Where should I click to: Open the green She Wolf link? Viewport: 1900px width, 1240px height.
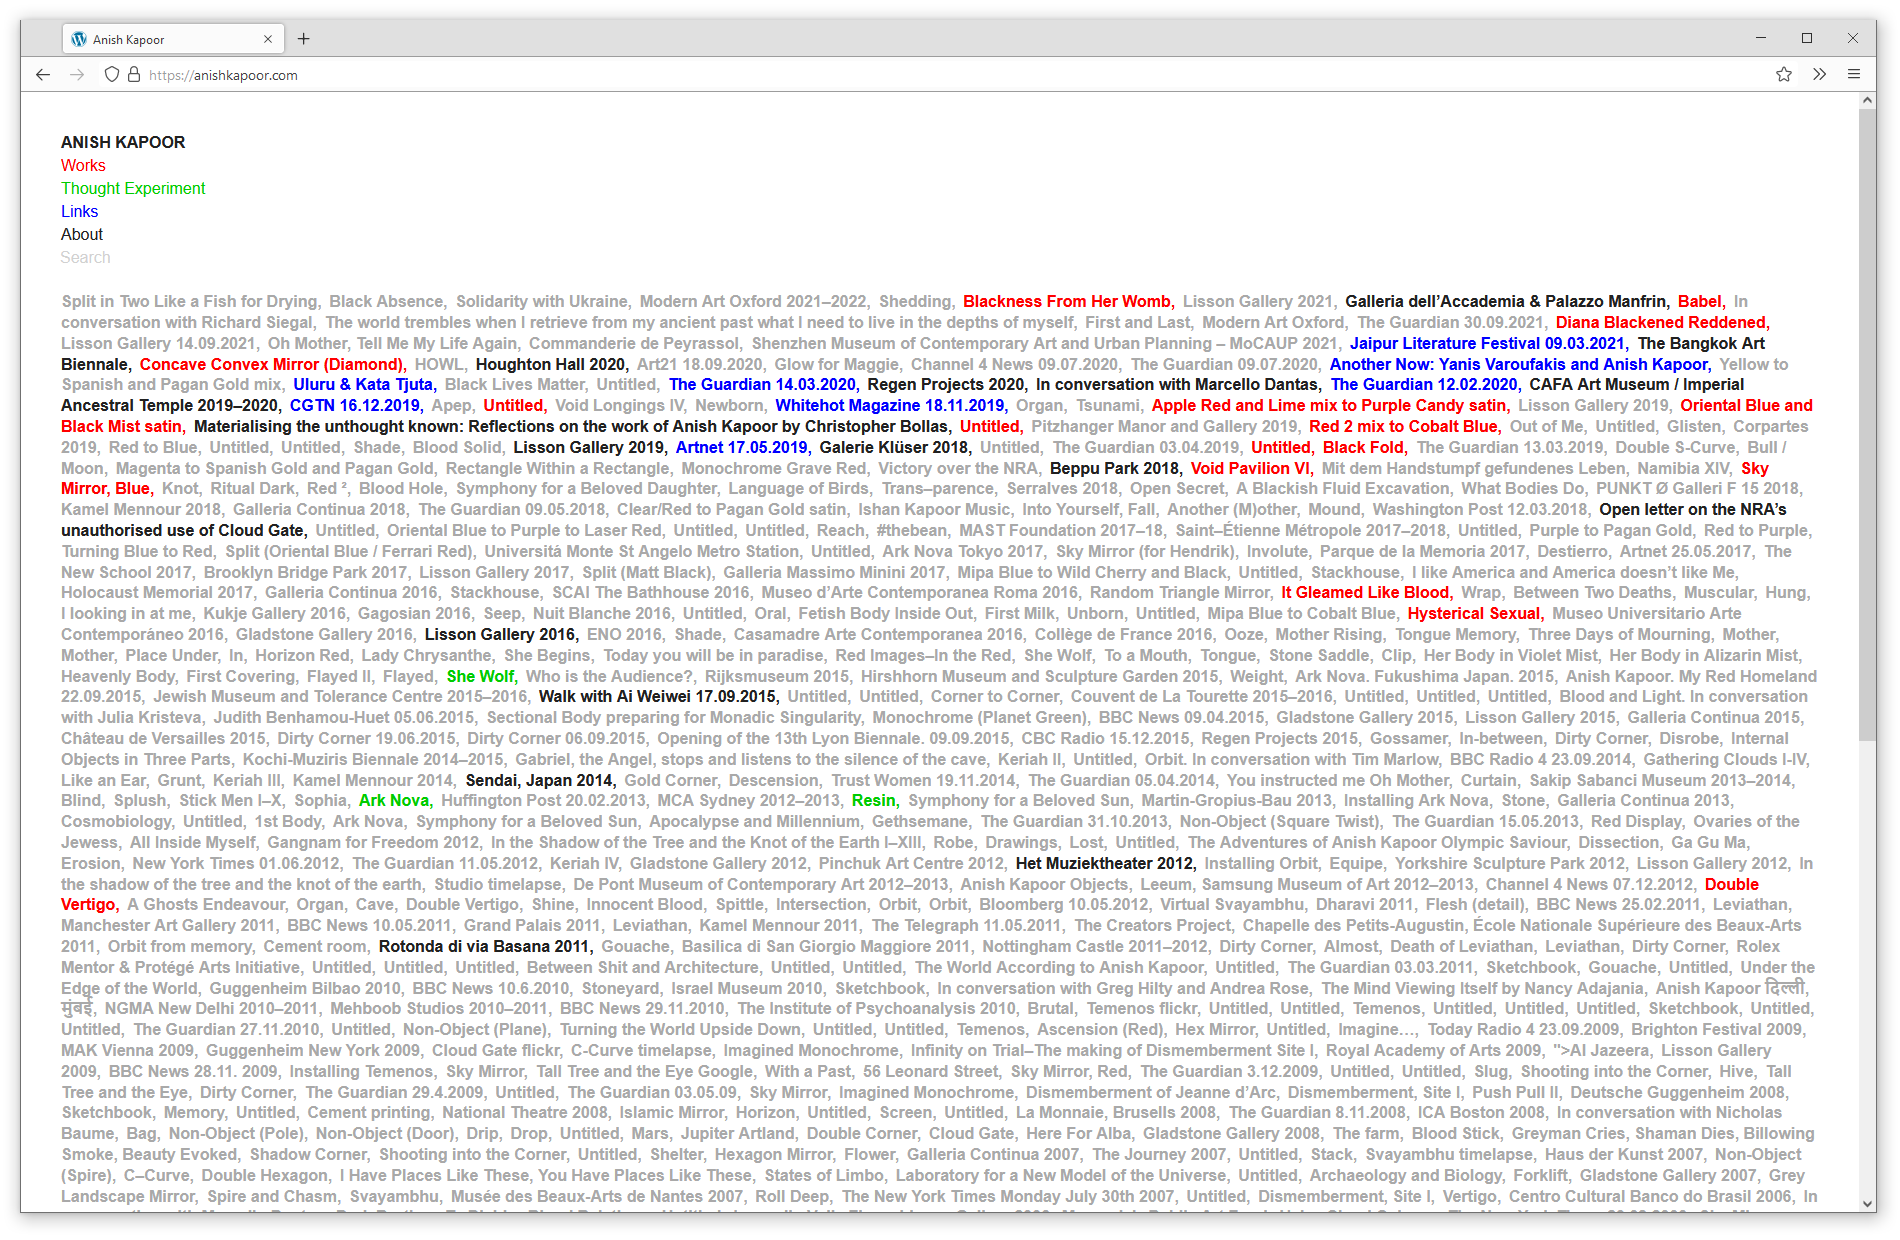tap(481, 676)
